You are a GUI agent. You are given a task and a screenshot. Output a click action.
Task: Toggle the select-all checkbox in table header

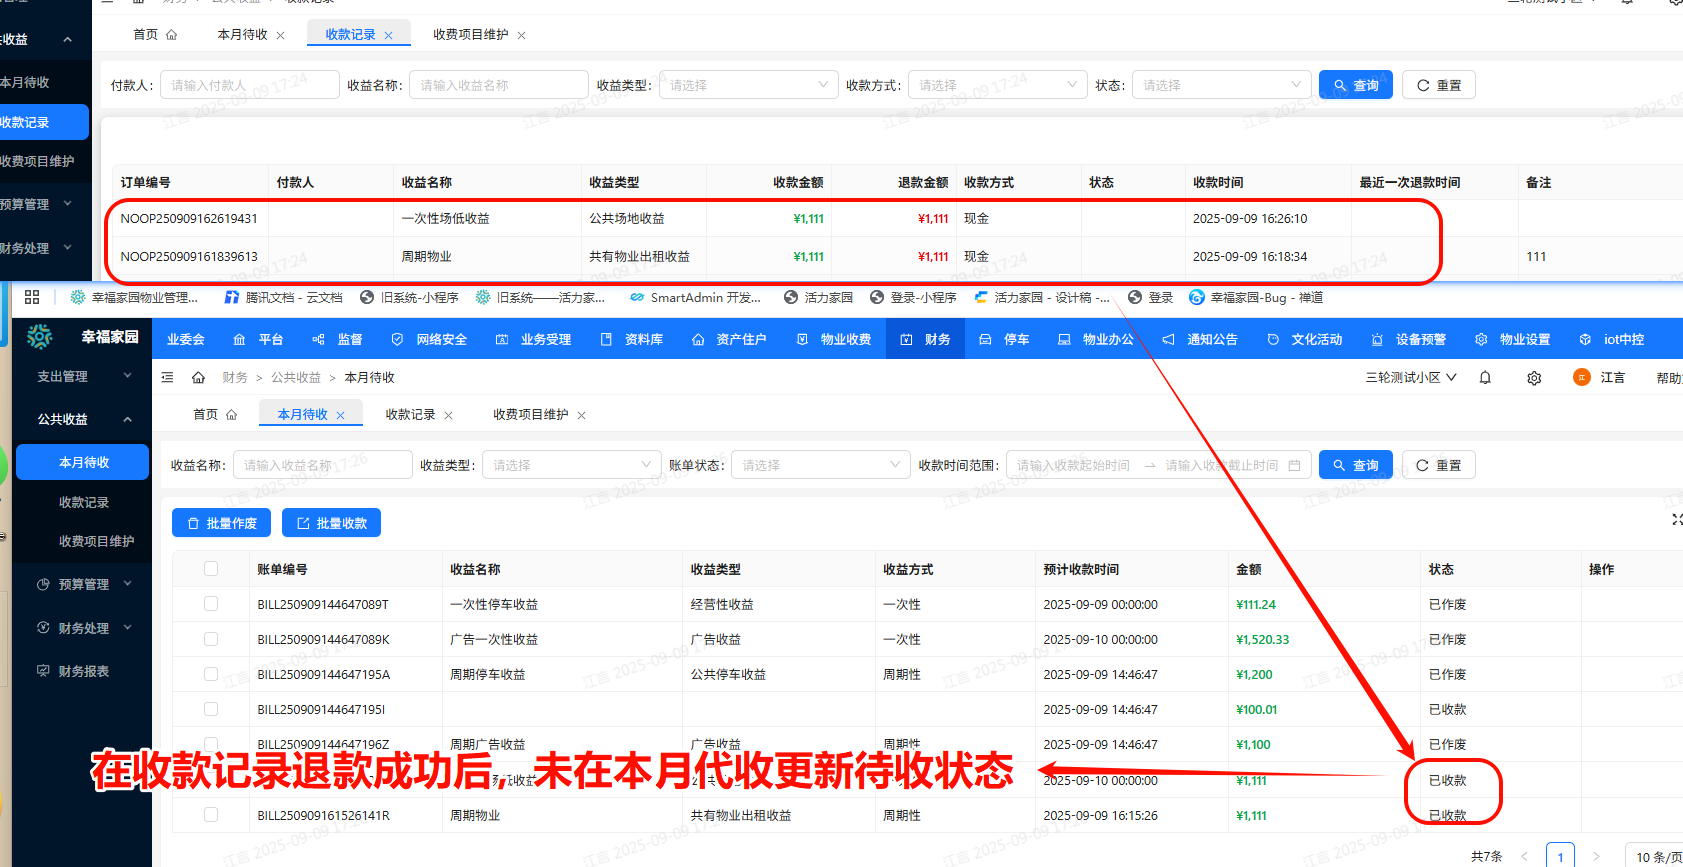pyautogui.click(x=211, y=569)
